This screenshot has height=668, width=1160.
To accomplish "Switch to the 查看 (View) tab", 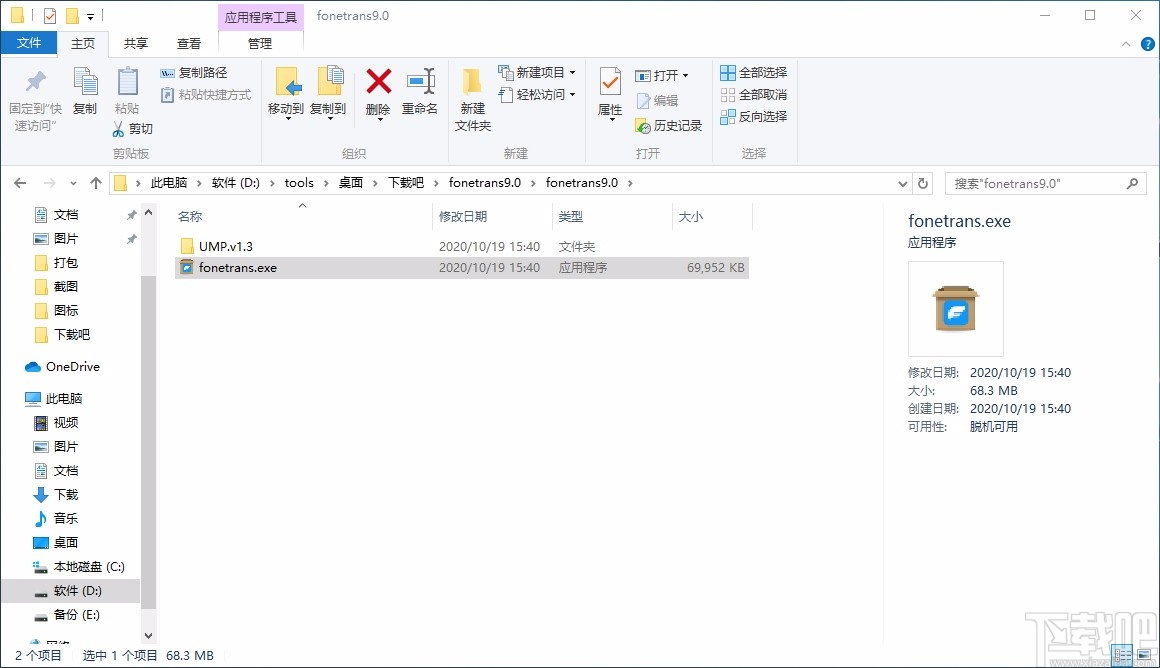I will (x=189, y=43).
